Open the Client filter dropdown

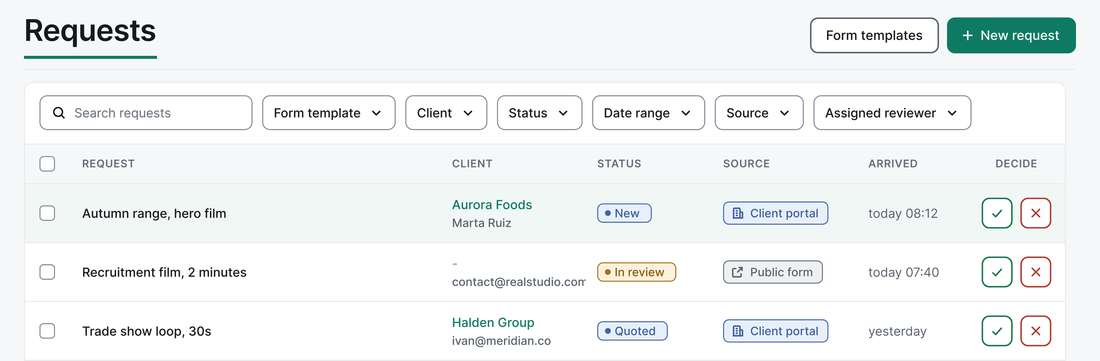(x=446, y=113)
